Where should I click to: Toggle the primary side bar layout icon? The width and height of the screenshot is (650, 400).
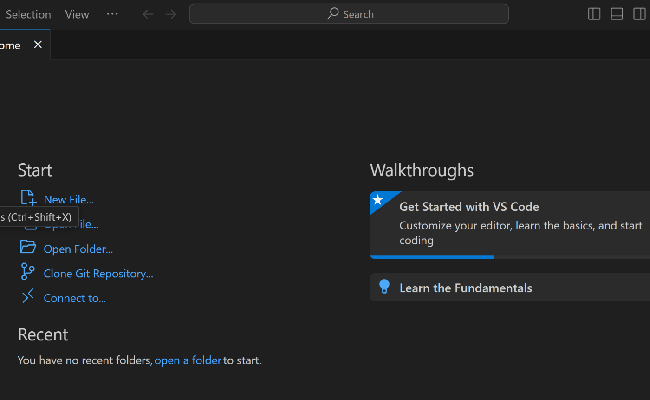[594, 14]
